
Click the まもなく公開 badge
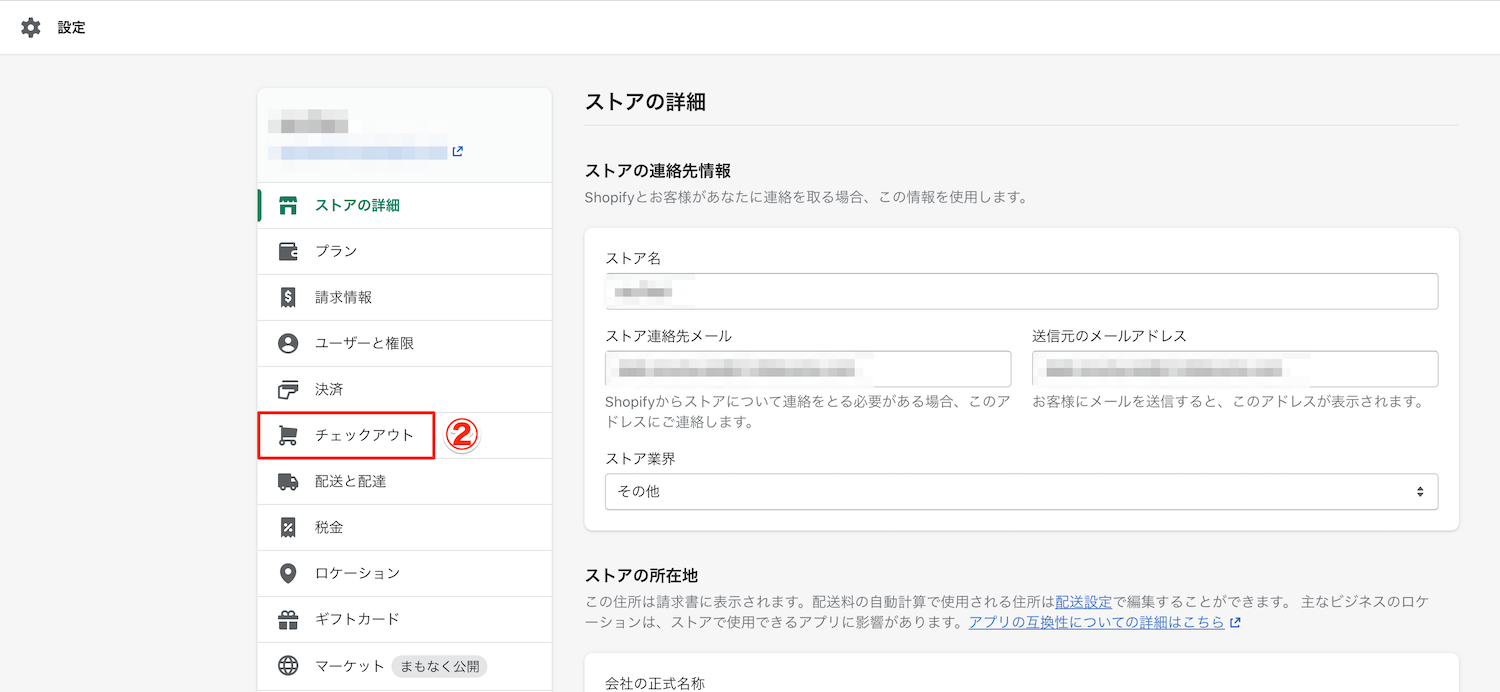pyautogui.click(x=439, y=666)
